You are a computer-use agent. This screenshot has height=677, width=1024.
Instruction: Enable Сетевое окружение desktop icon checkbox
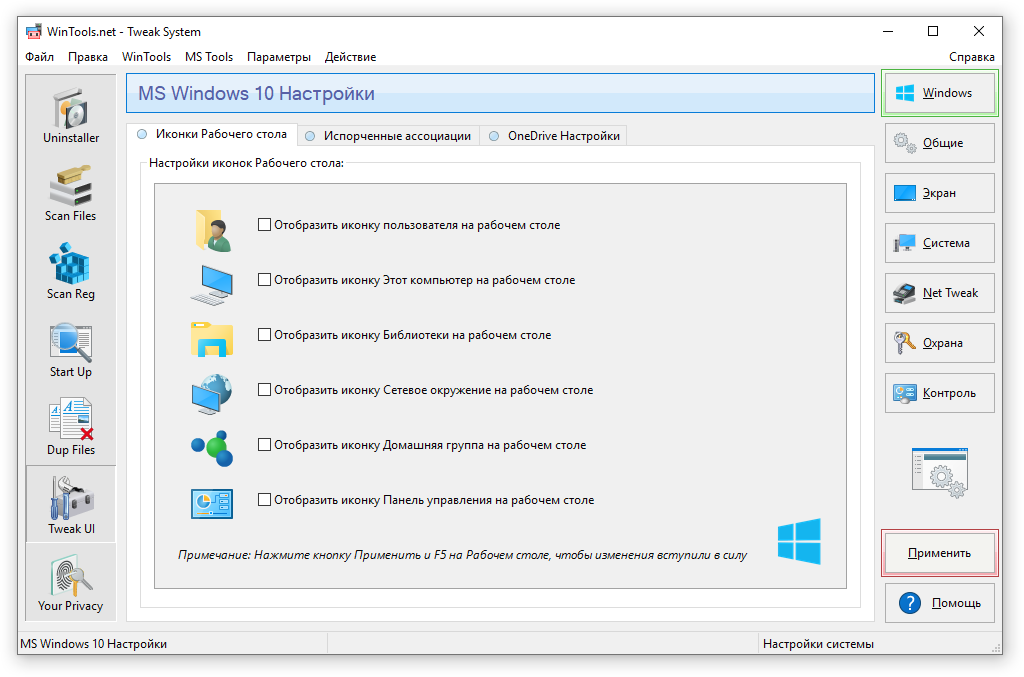264,389
